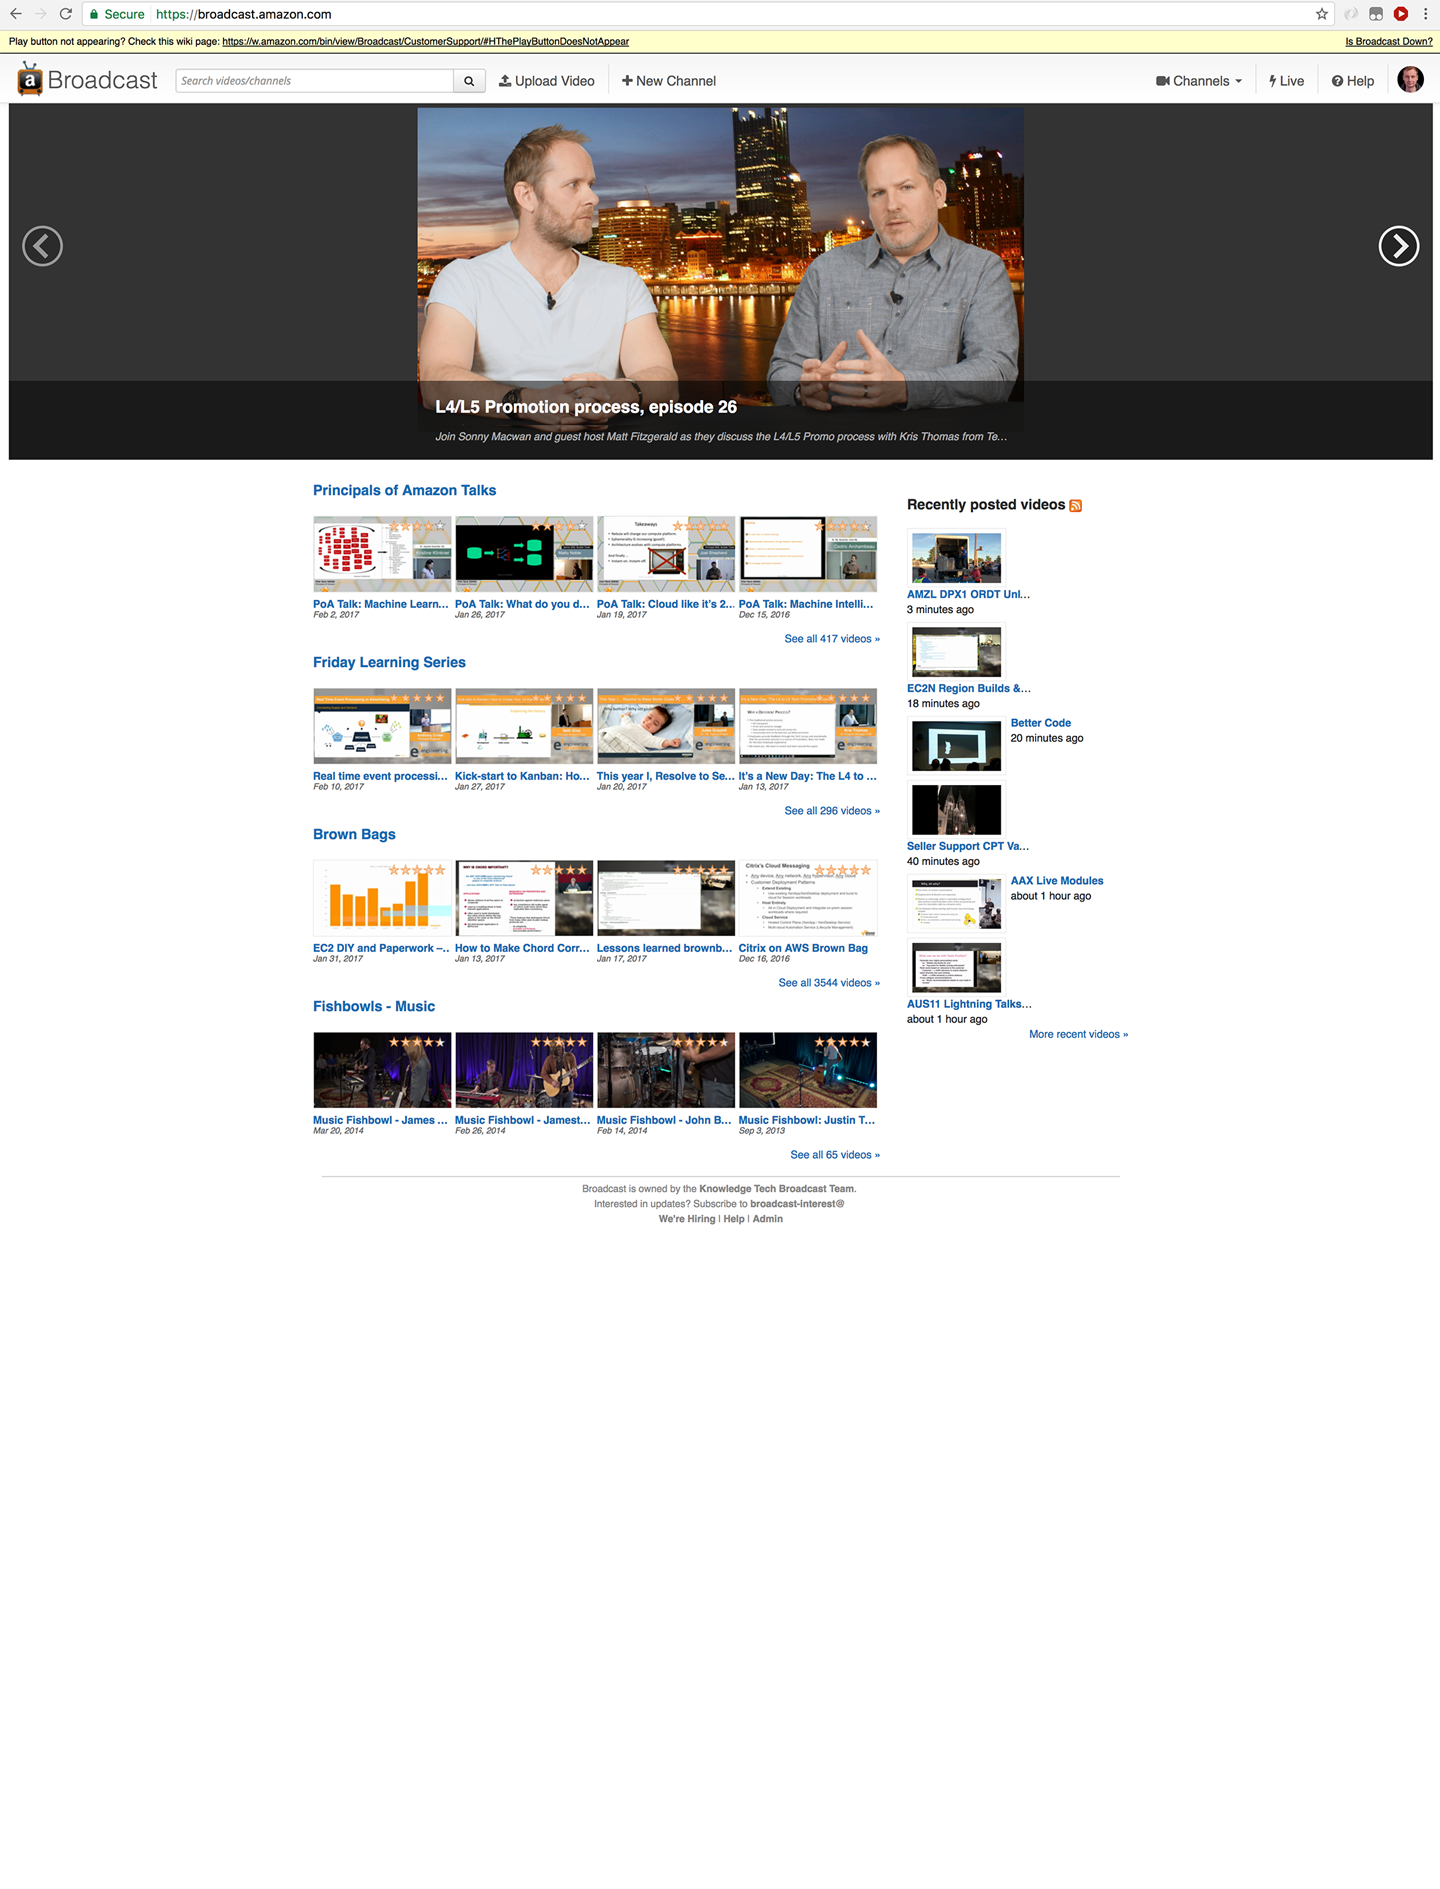The height and width of the screenshot is (1889, 1440).
Task: Click the AAX Live Modules thumbnail
Action: click(956, 904)
